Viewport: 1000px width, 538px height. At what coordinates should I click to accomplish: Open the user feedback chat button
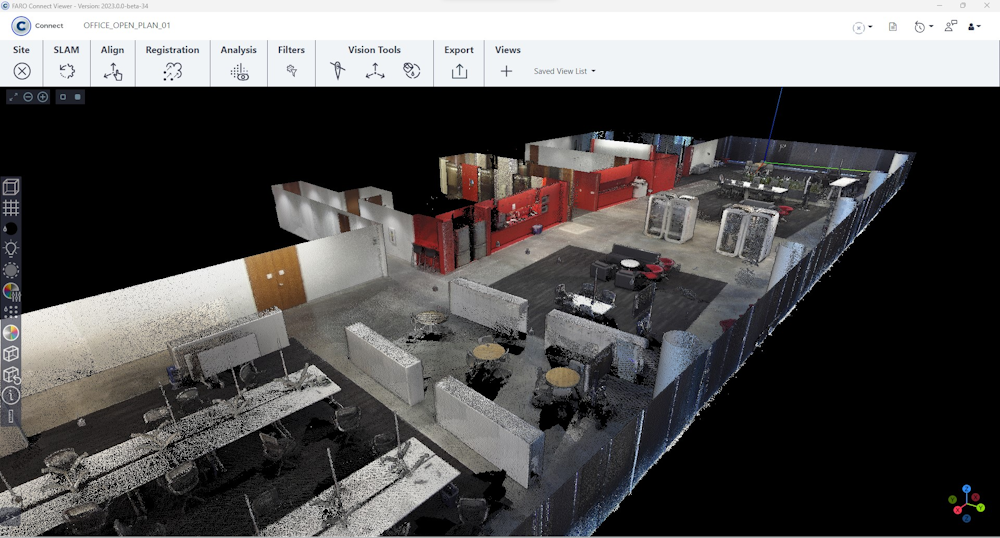pos(950,27)
